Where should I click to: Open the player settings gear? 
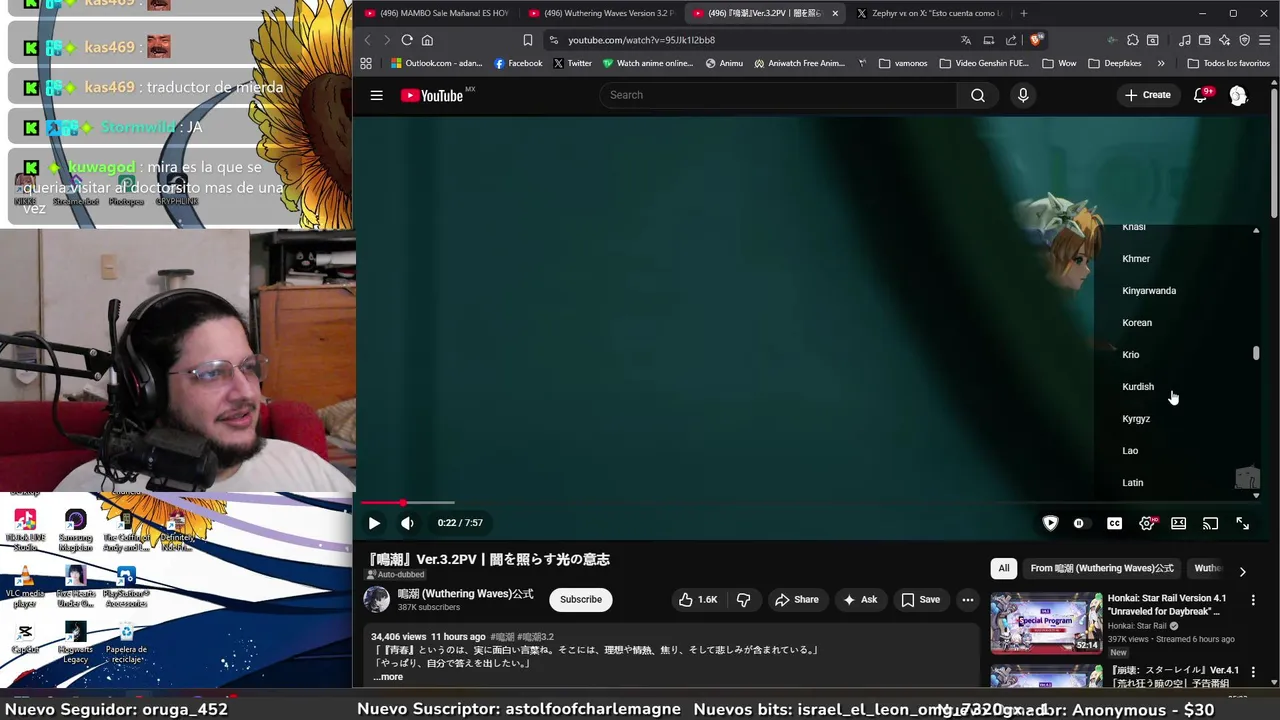pyautogui.click(x=1147, y=523)
